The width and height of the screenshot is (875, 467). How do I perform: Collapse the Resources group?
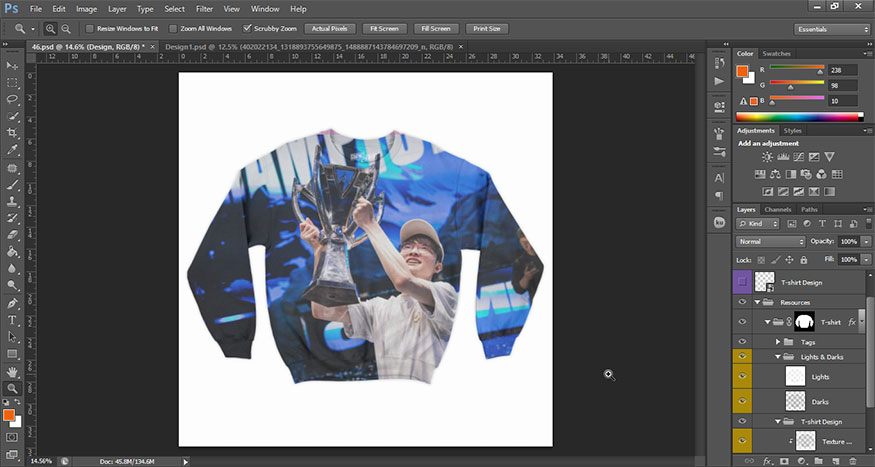click(757, 302)
